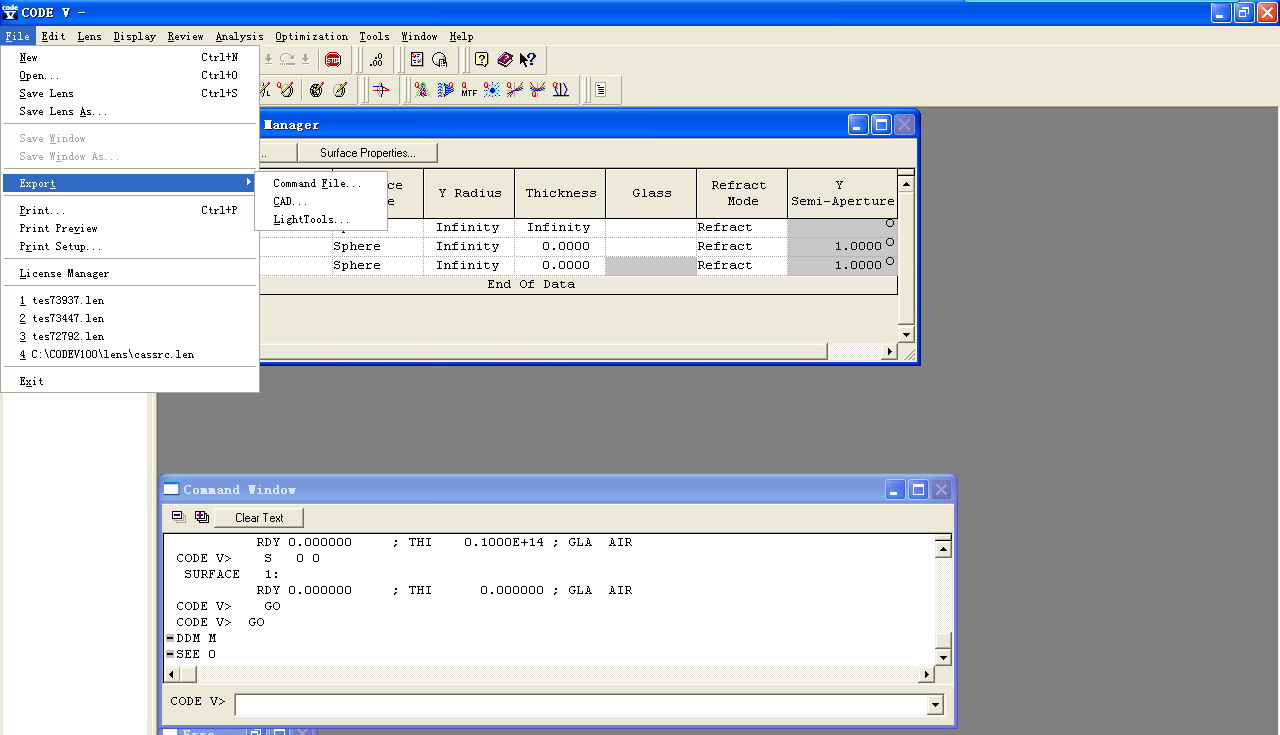This screenshot has height=735, width=1280.
Task: Choose Print... from the File menu
Action: [129, 210]
